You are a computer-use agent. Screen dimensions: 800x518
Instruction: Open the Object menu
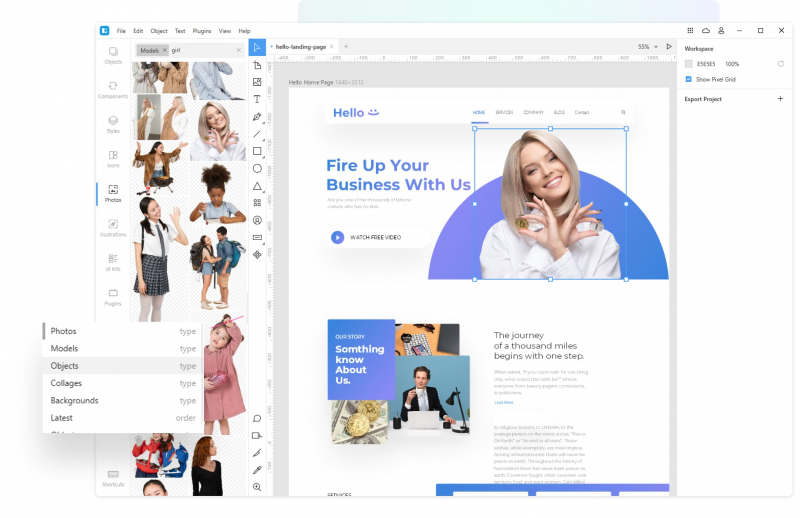(159, 31)
